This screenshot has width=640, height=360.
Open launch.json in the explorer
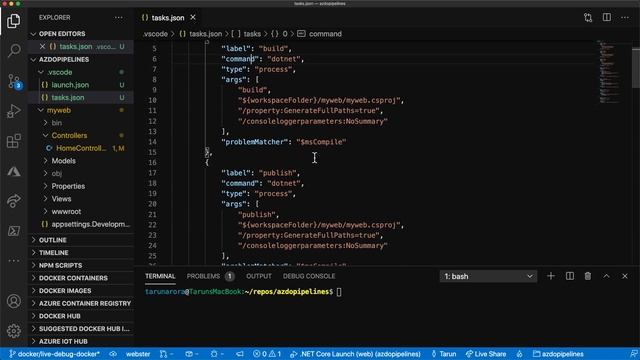(81, 85)
